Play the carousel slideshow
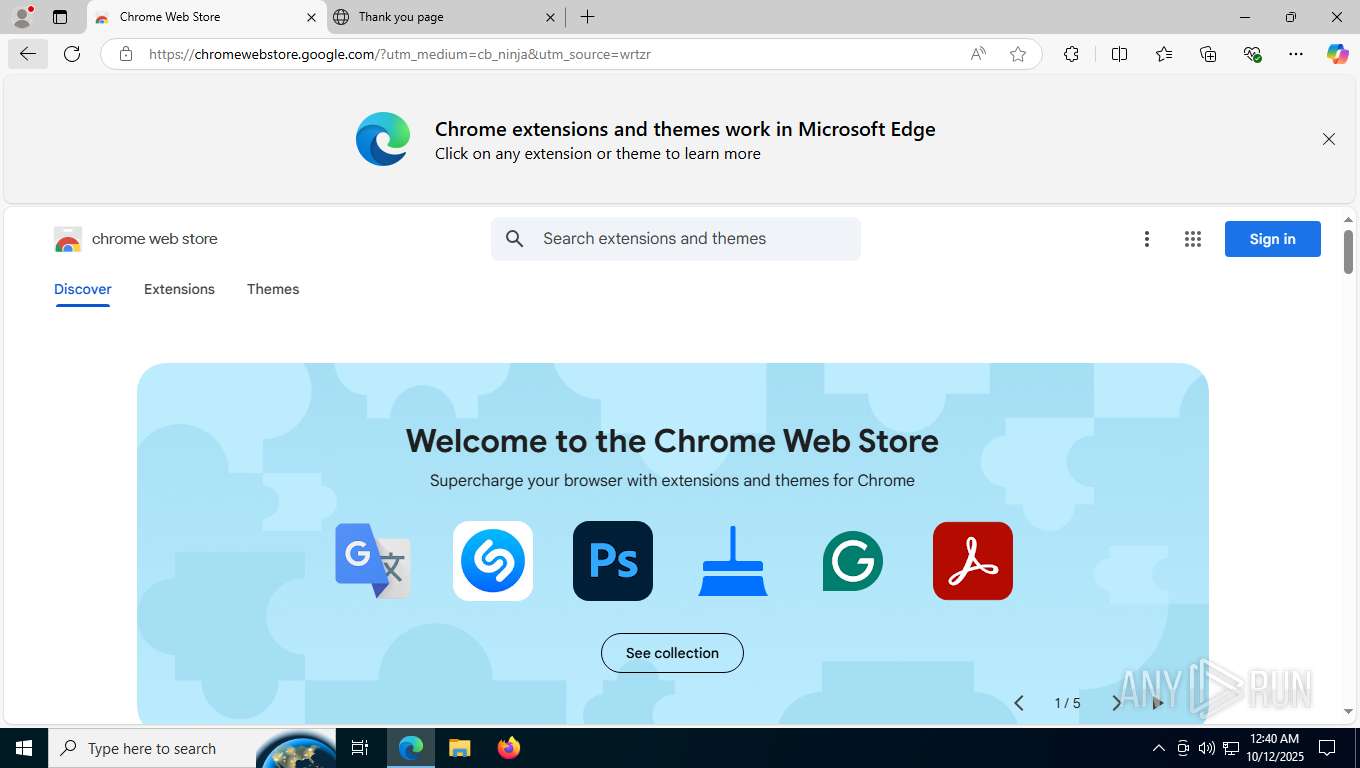 [1158, 703]
